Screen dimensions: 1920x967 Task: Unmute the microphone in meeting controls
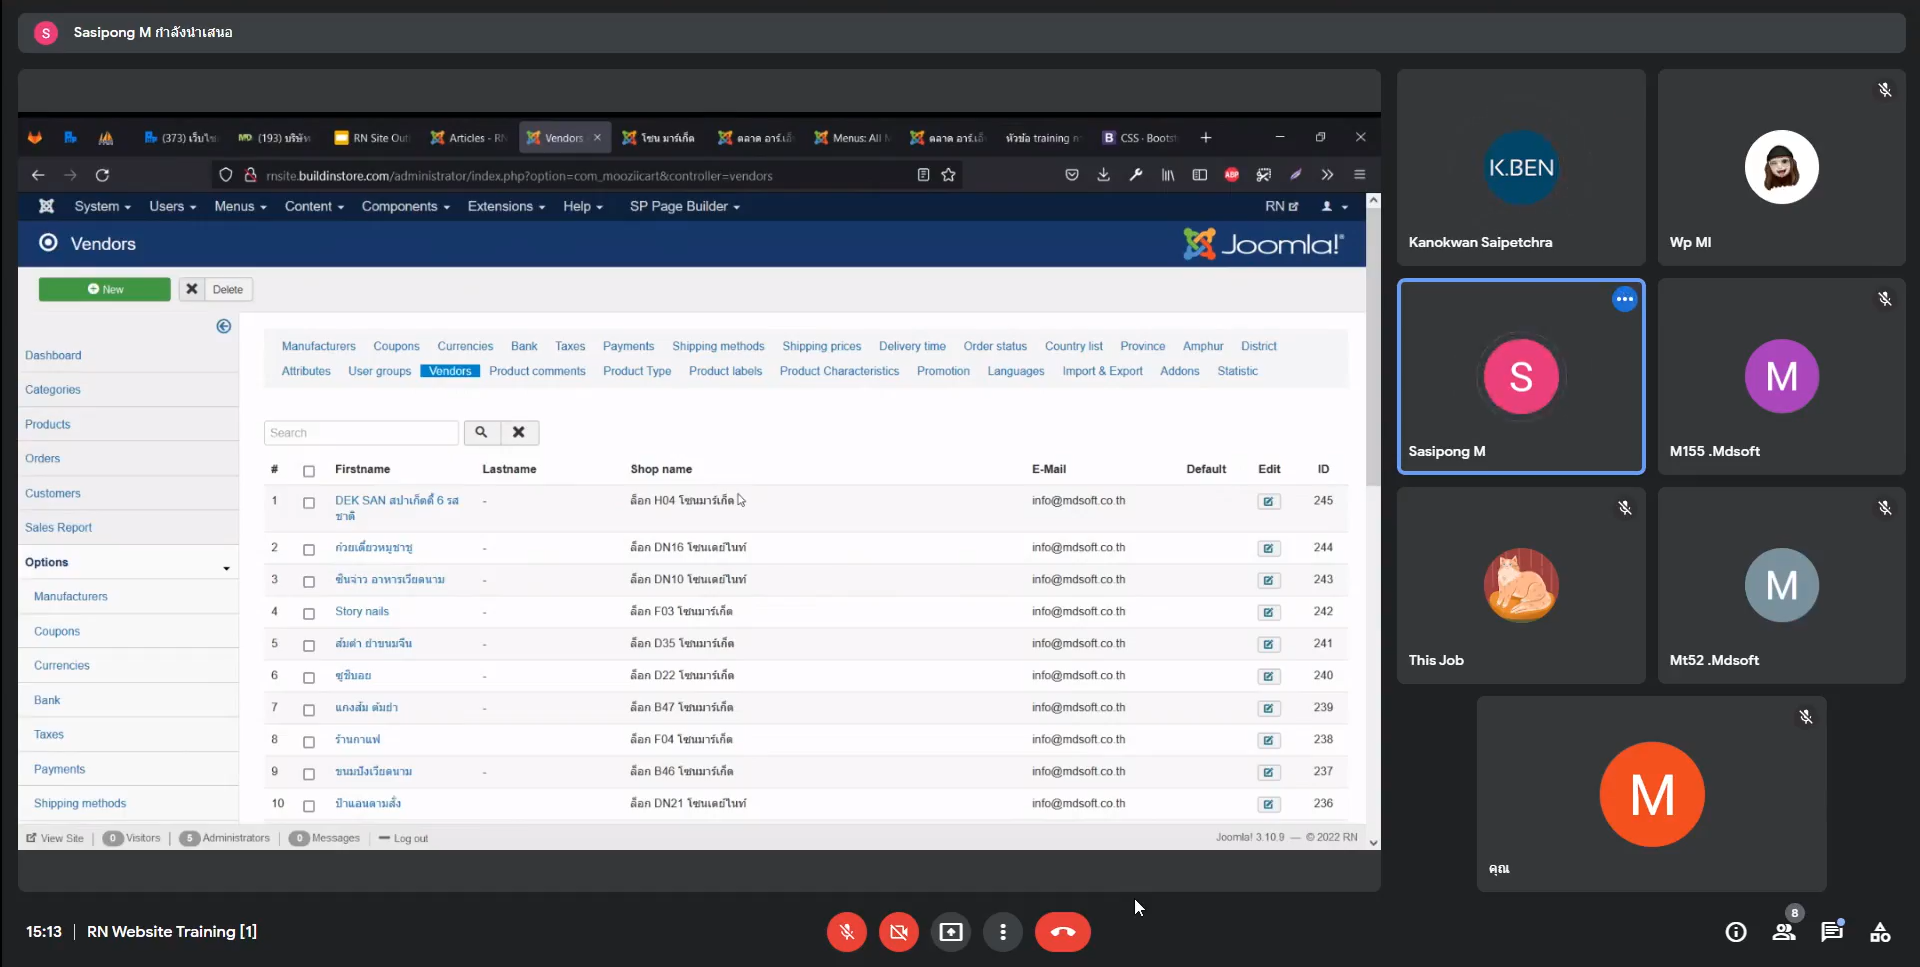coord(846,932)
